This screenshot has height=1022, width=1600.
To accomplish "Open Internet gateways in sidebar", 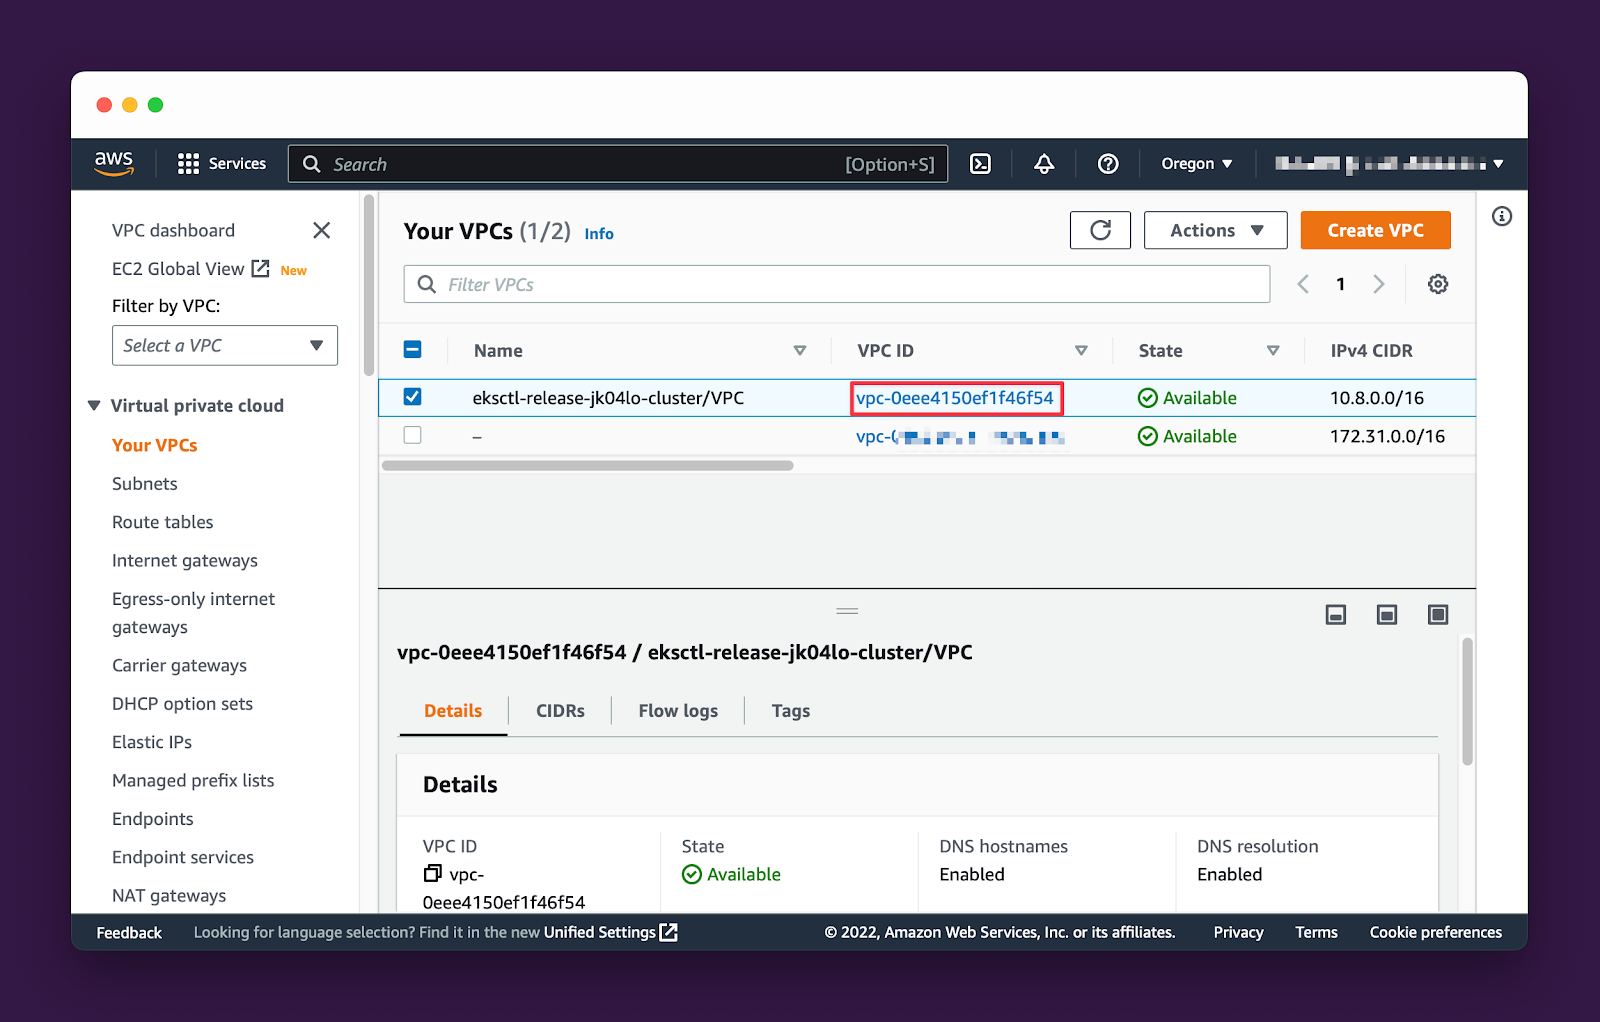I will (x=185, y=561).
